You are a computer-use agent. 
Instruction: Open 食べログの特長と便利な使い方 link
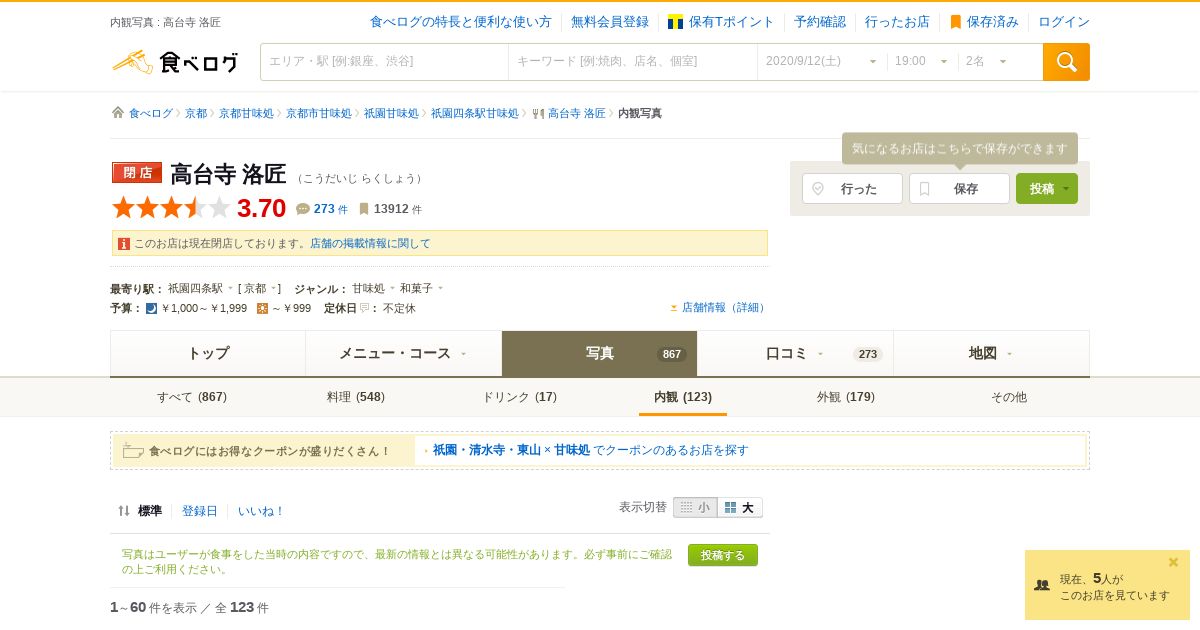[461, 22]
